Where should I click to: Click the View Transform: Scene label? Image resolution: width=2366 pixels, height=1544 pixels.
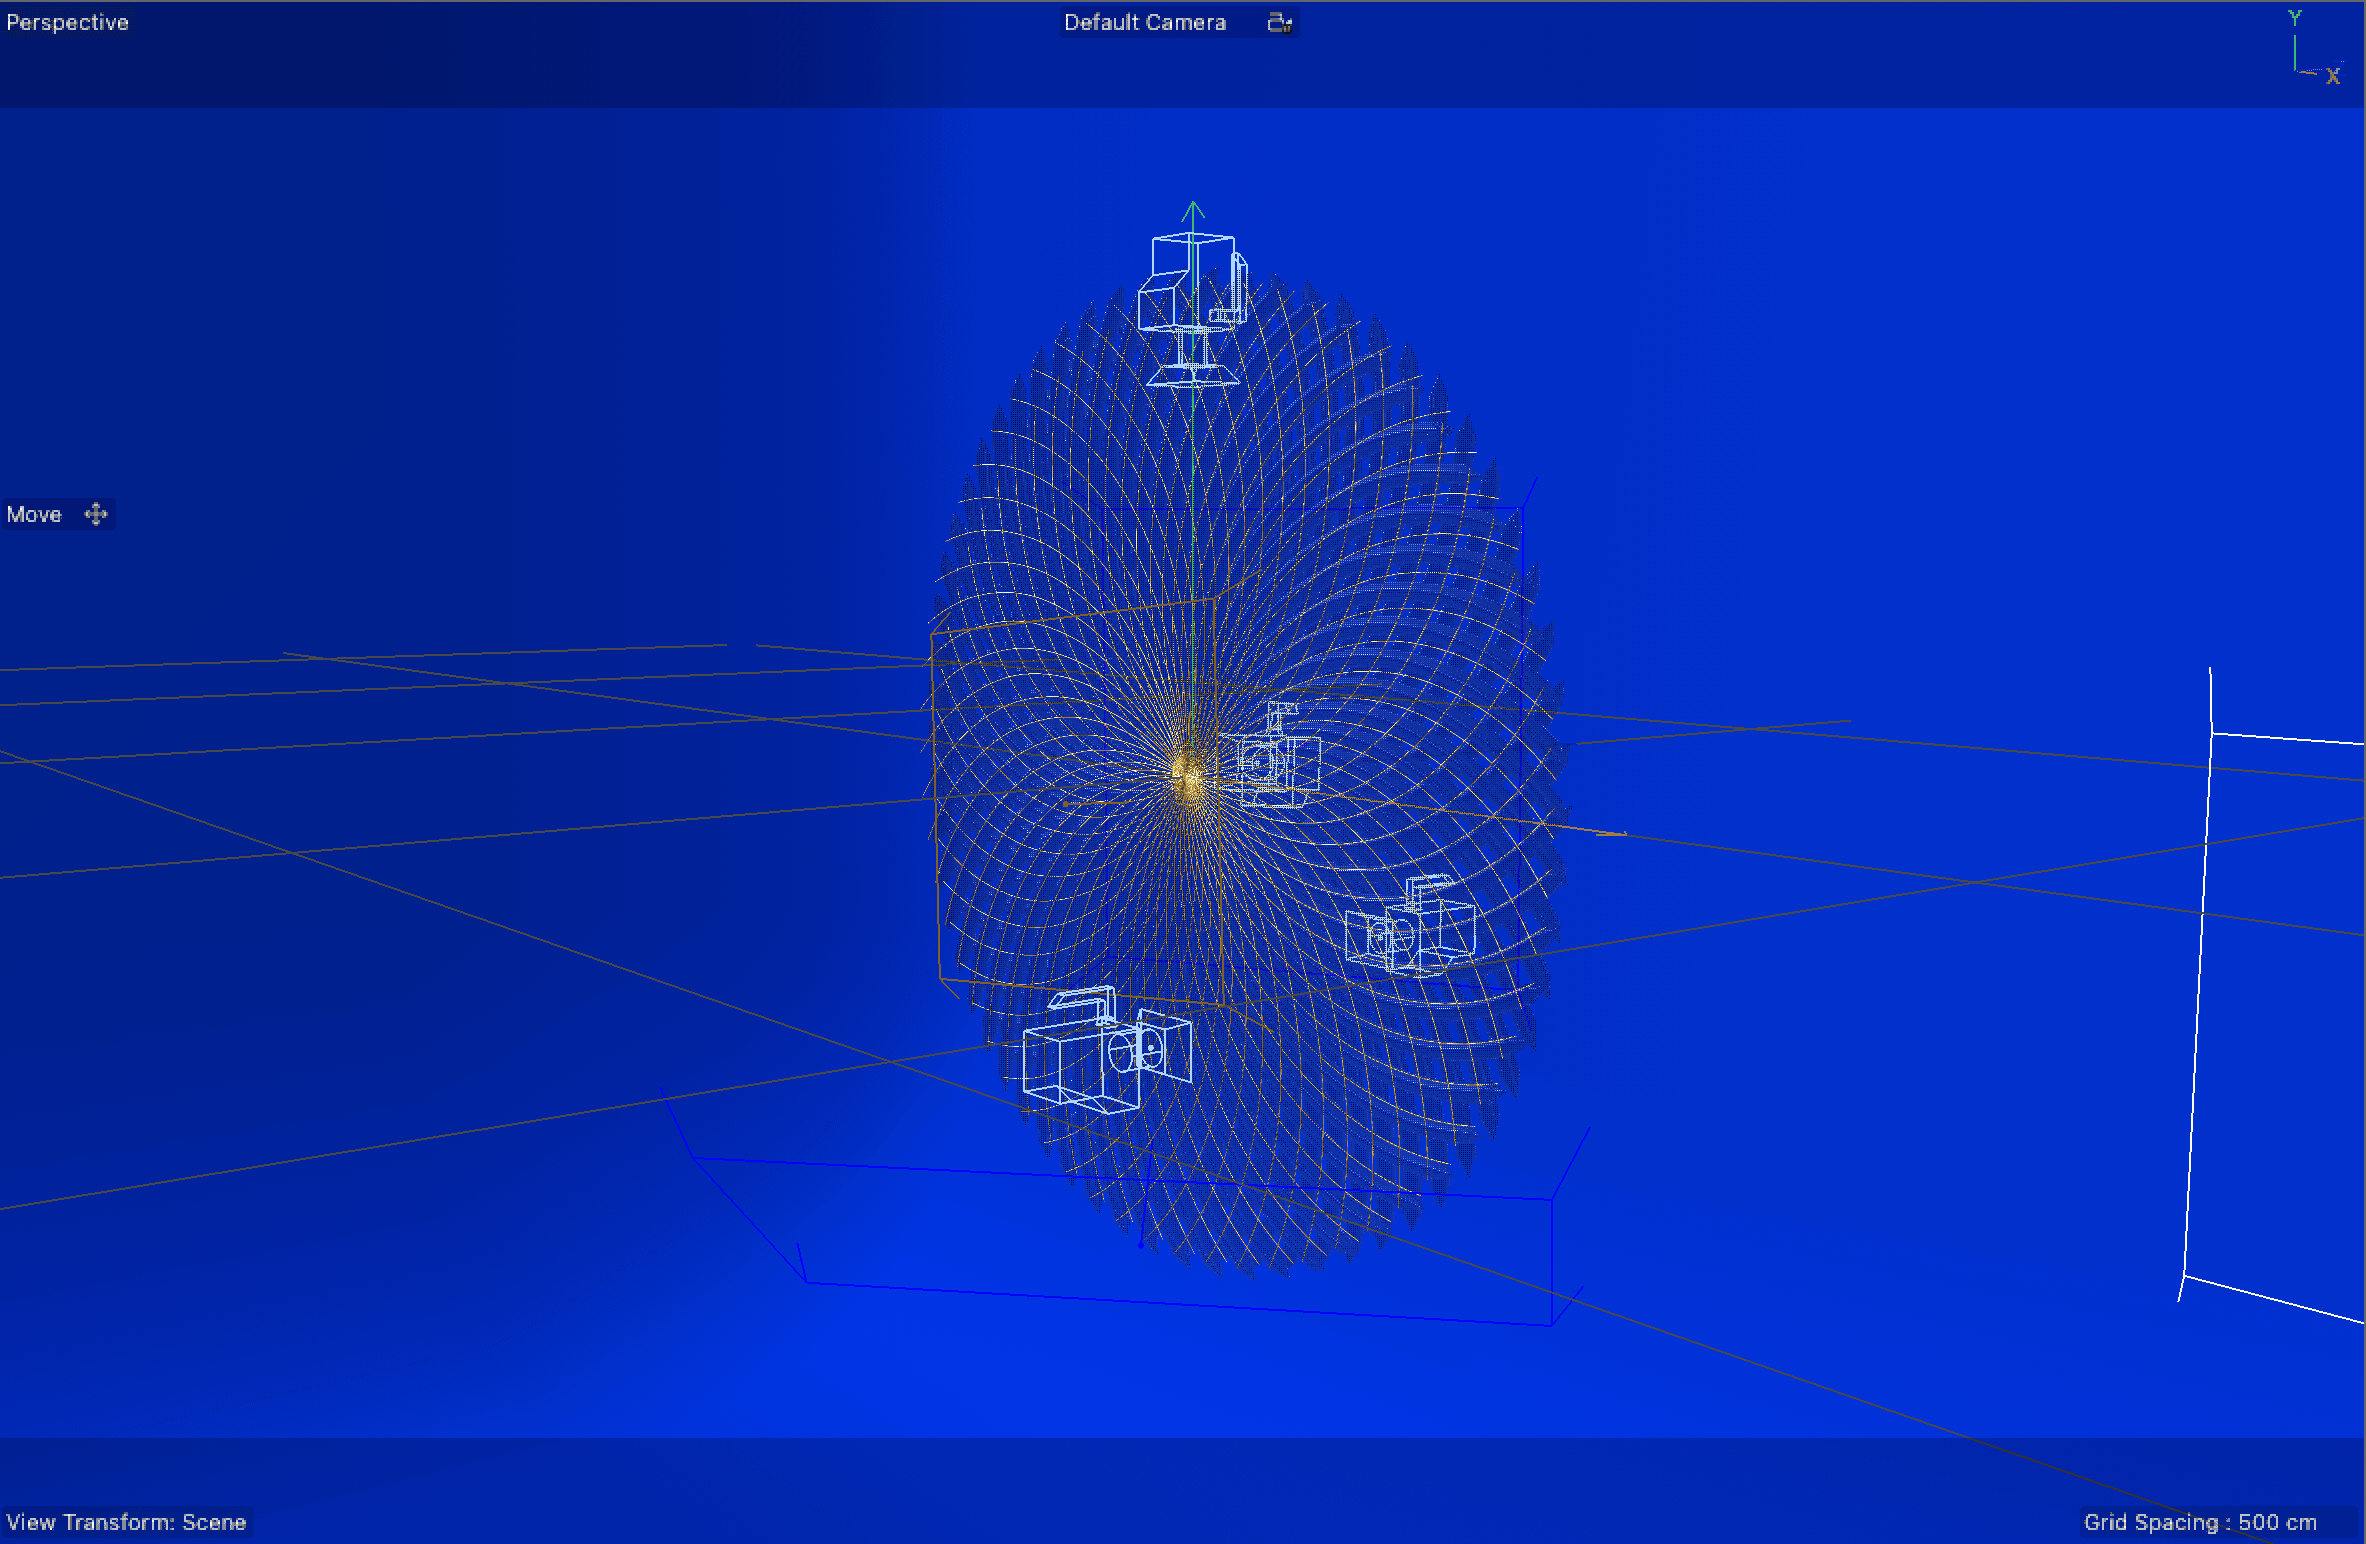click(126, 1522)
